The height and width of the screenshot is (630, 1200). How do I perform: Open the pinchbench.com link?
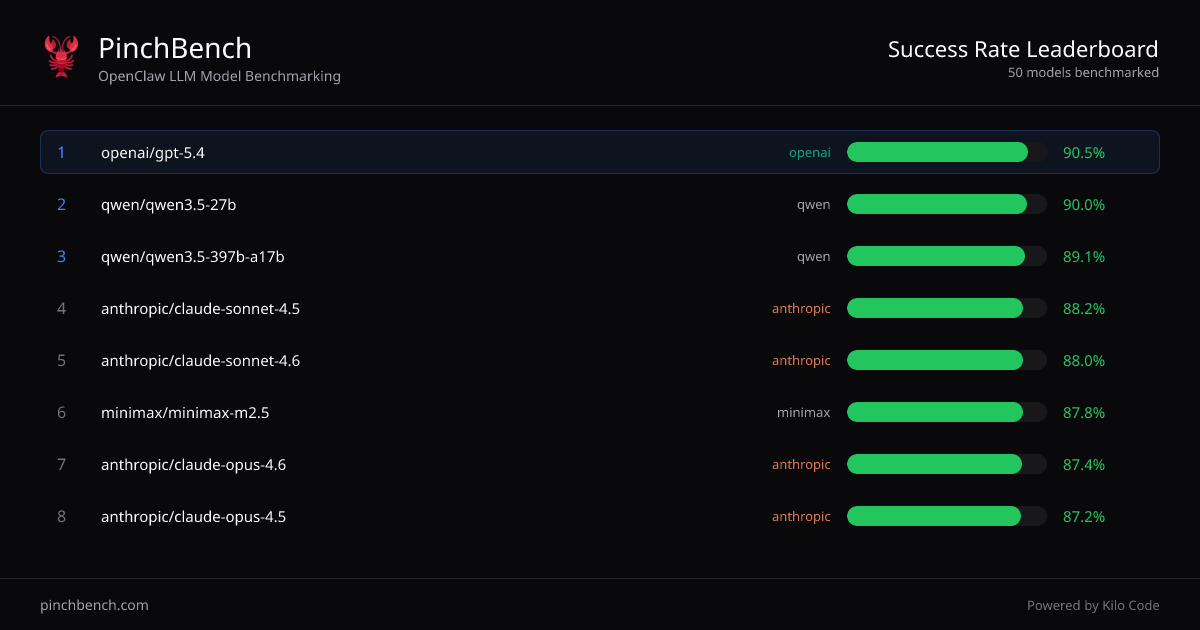[94, 605]
